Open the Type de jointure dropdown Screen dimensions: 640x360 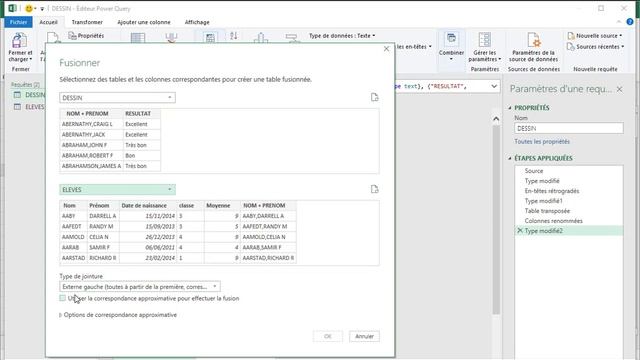point(140,287)
